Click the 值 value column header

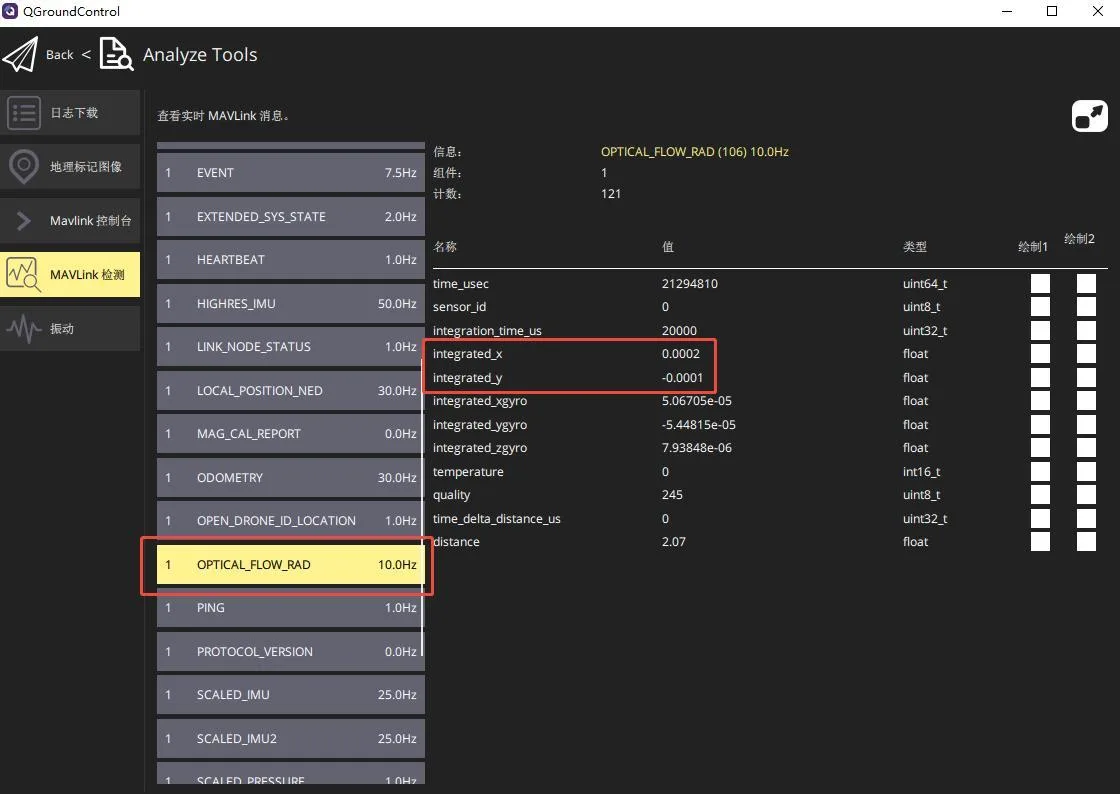point(668,247)
